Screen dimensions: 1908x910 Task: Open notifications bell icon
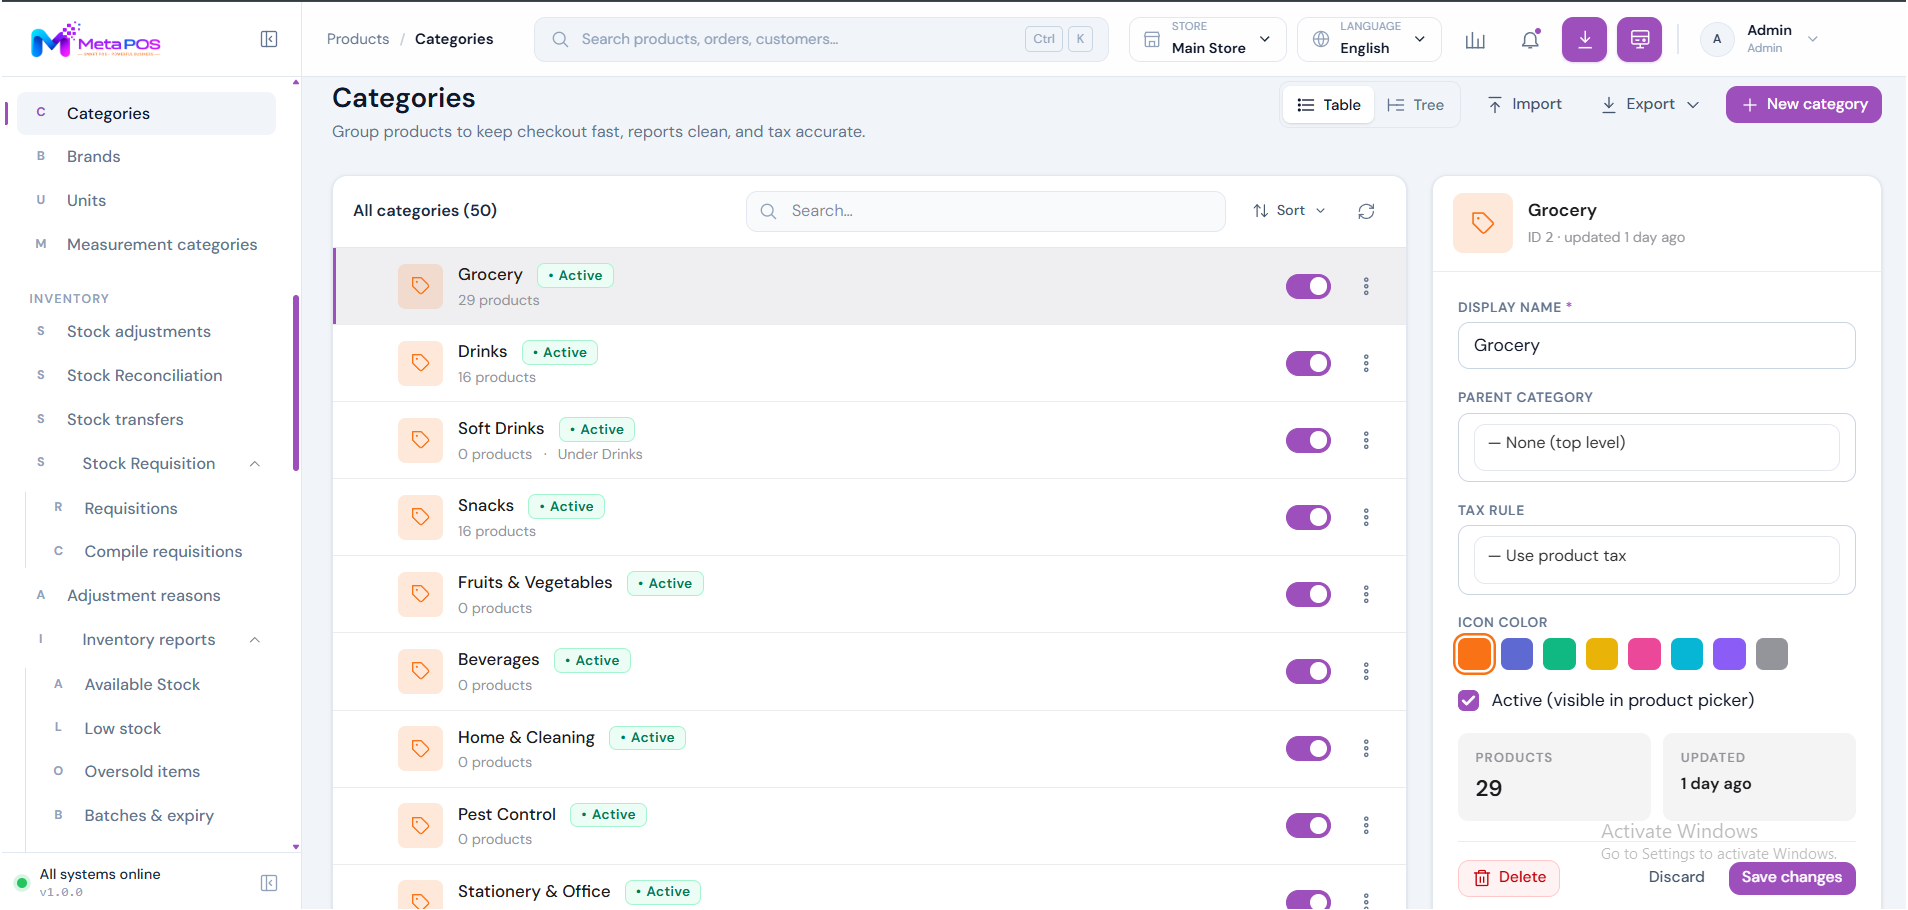[x=1530, y=40]
